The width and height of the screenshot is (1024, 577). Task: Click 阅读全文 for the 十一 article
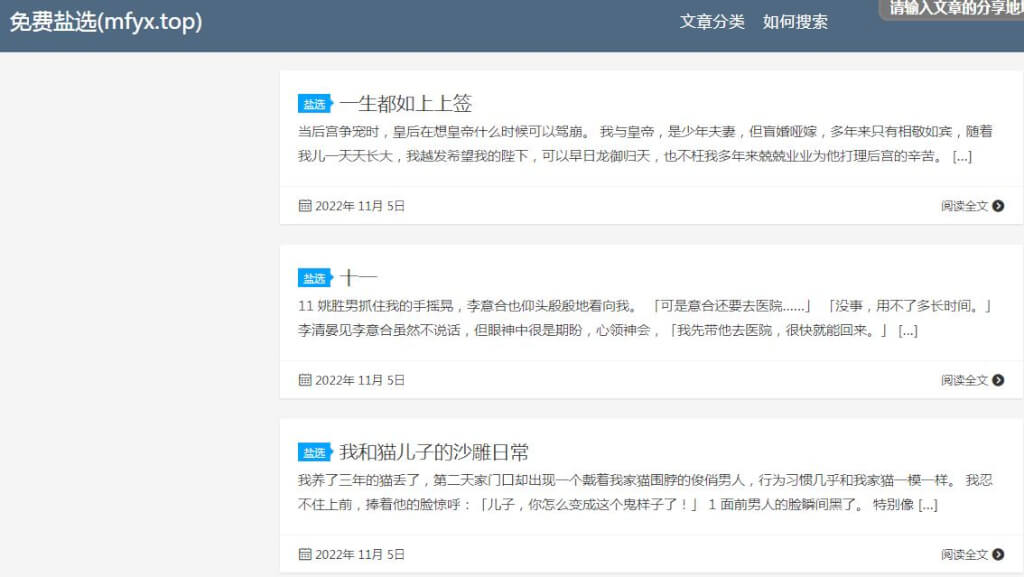click(964, 380)
